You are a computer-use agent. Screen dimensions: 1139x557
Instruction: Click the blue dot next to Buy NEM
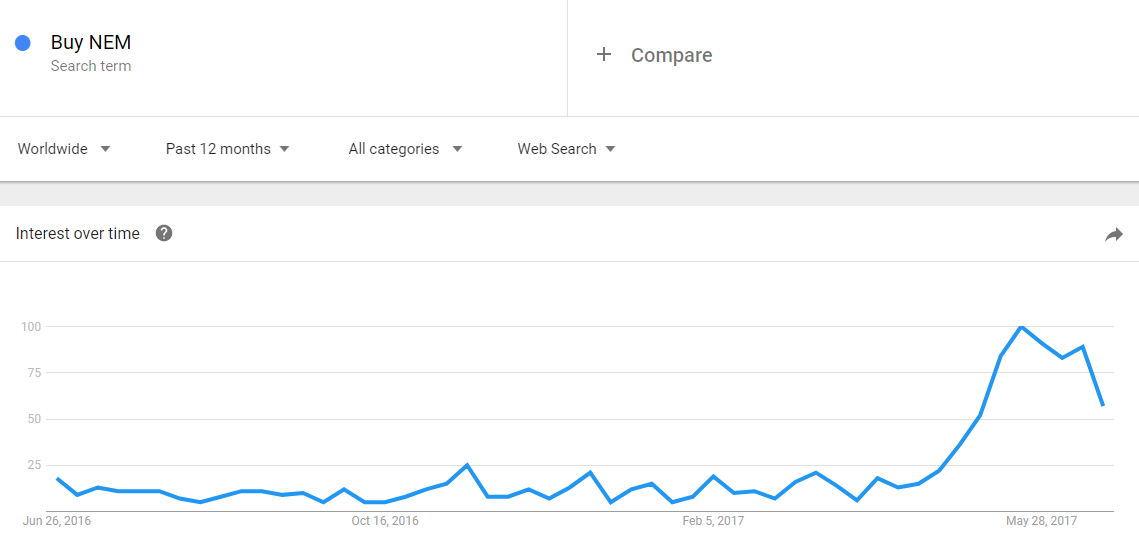23,43
